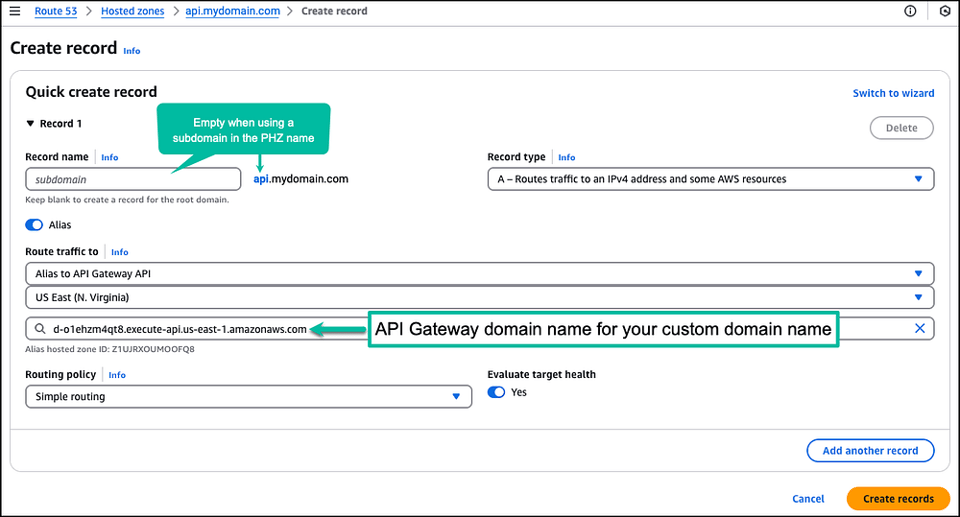Toggle the Alias switch off
The height and width of the screenshot is (517, 960).
tap(34, 225)
